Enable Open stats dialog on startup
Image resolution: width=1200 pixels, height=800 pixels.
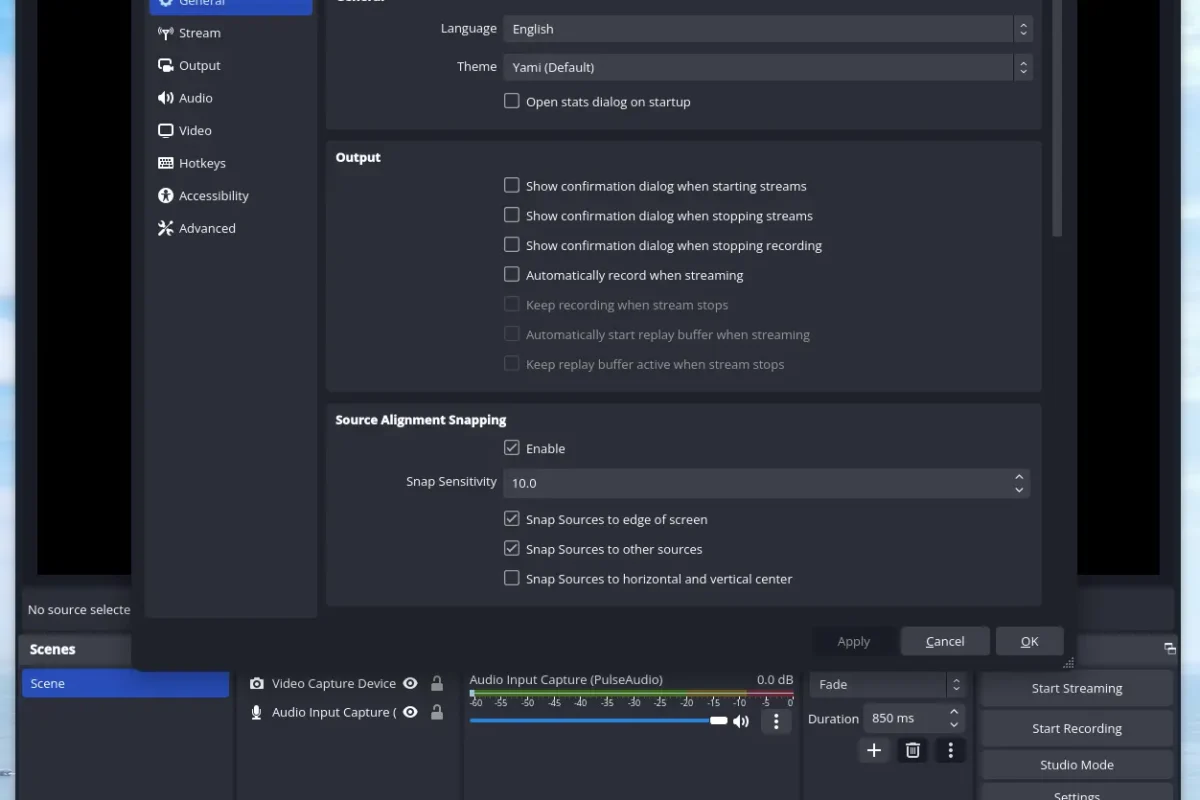coord(512,101)
